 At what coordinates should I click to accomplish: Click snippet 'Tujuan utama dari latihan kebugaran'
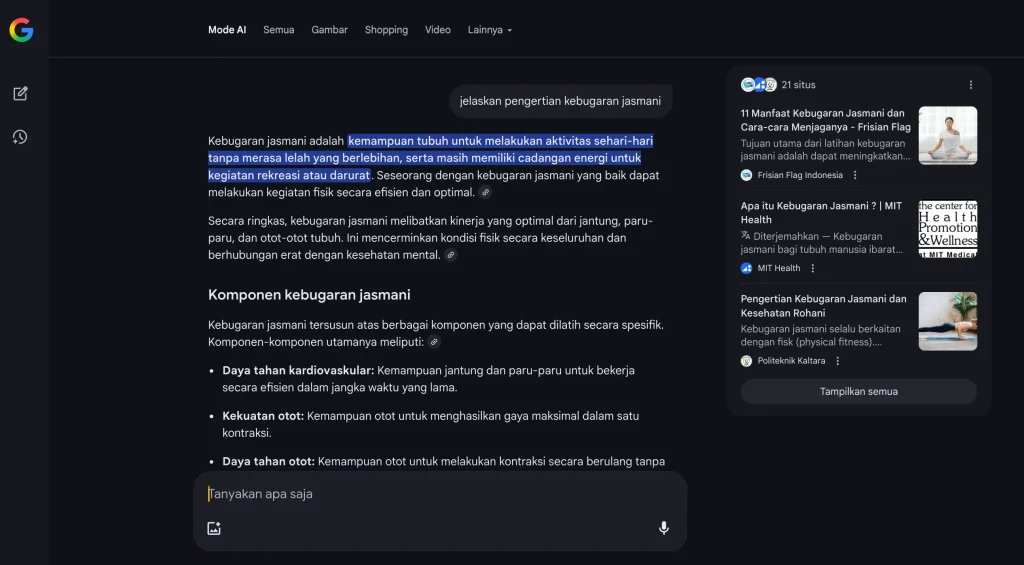pos(825,150)
